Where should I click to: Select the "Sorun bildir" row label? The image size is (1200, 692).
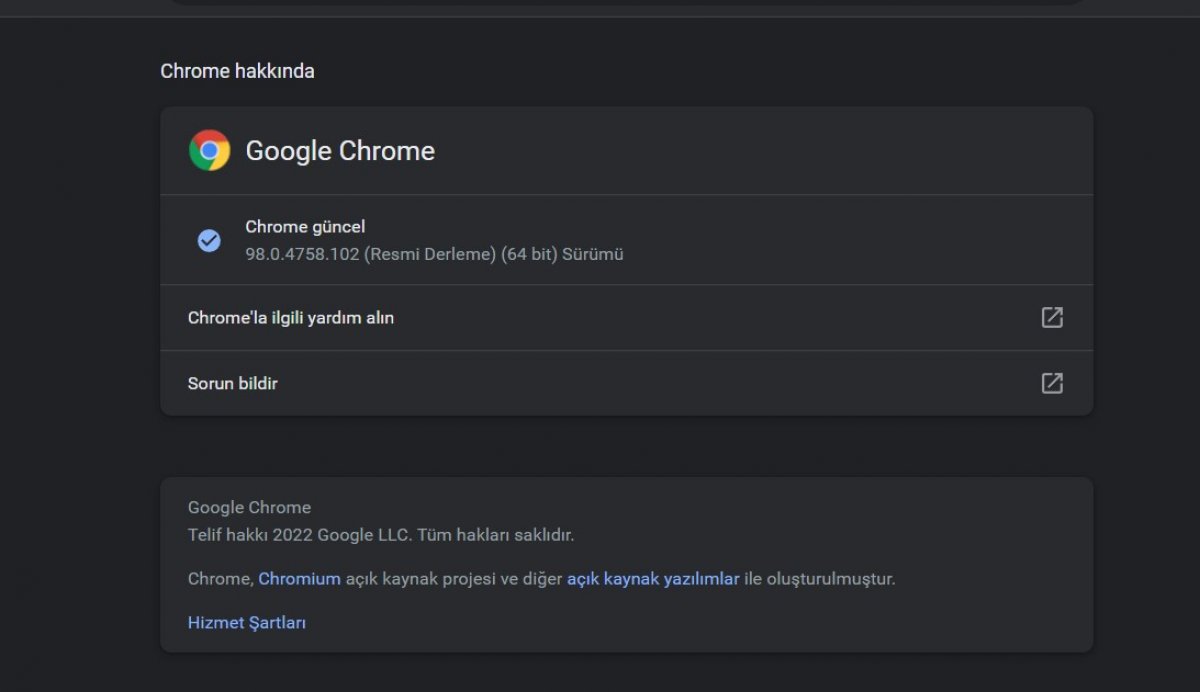coord(233,383)
